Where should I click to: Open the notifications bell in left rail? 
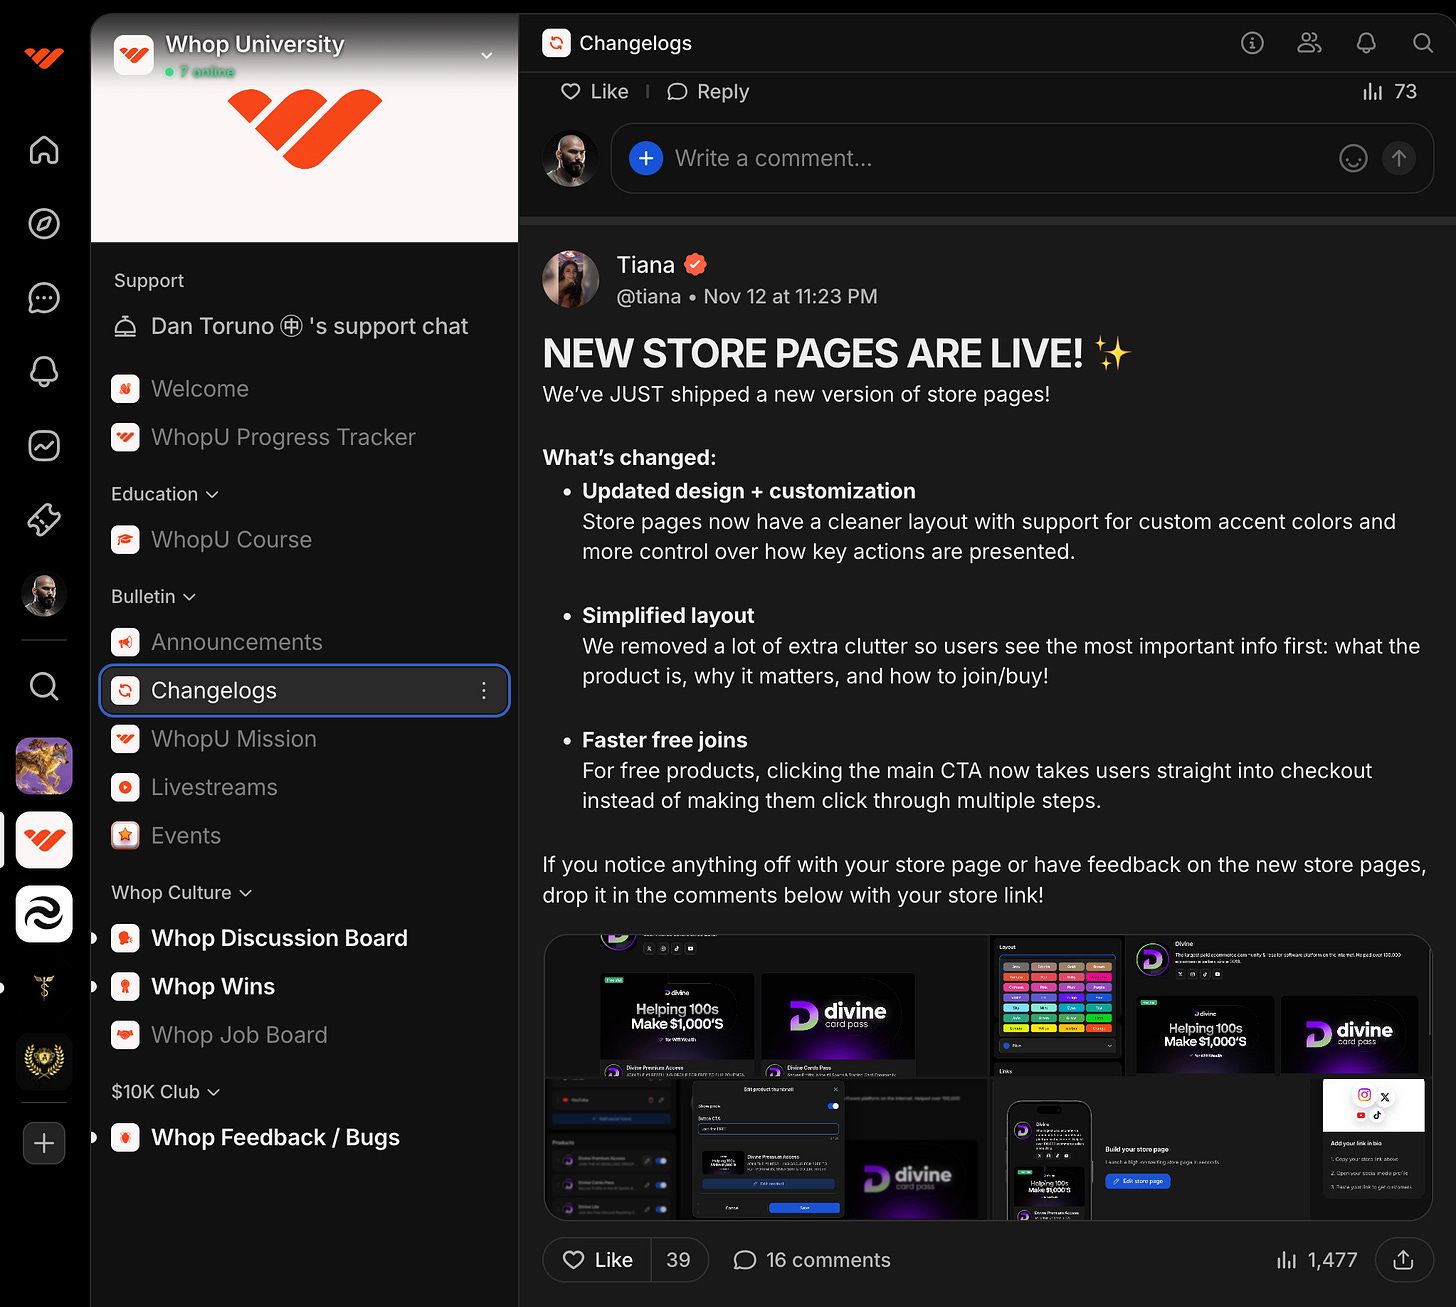point(44,372)
